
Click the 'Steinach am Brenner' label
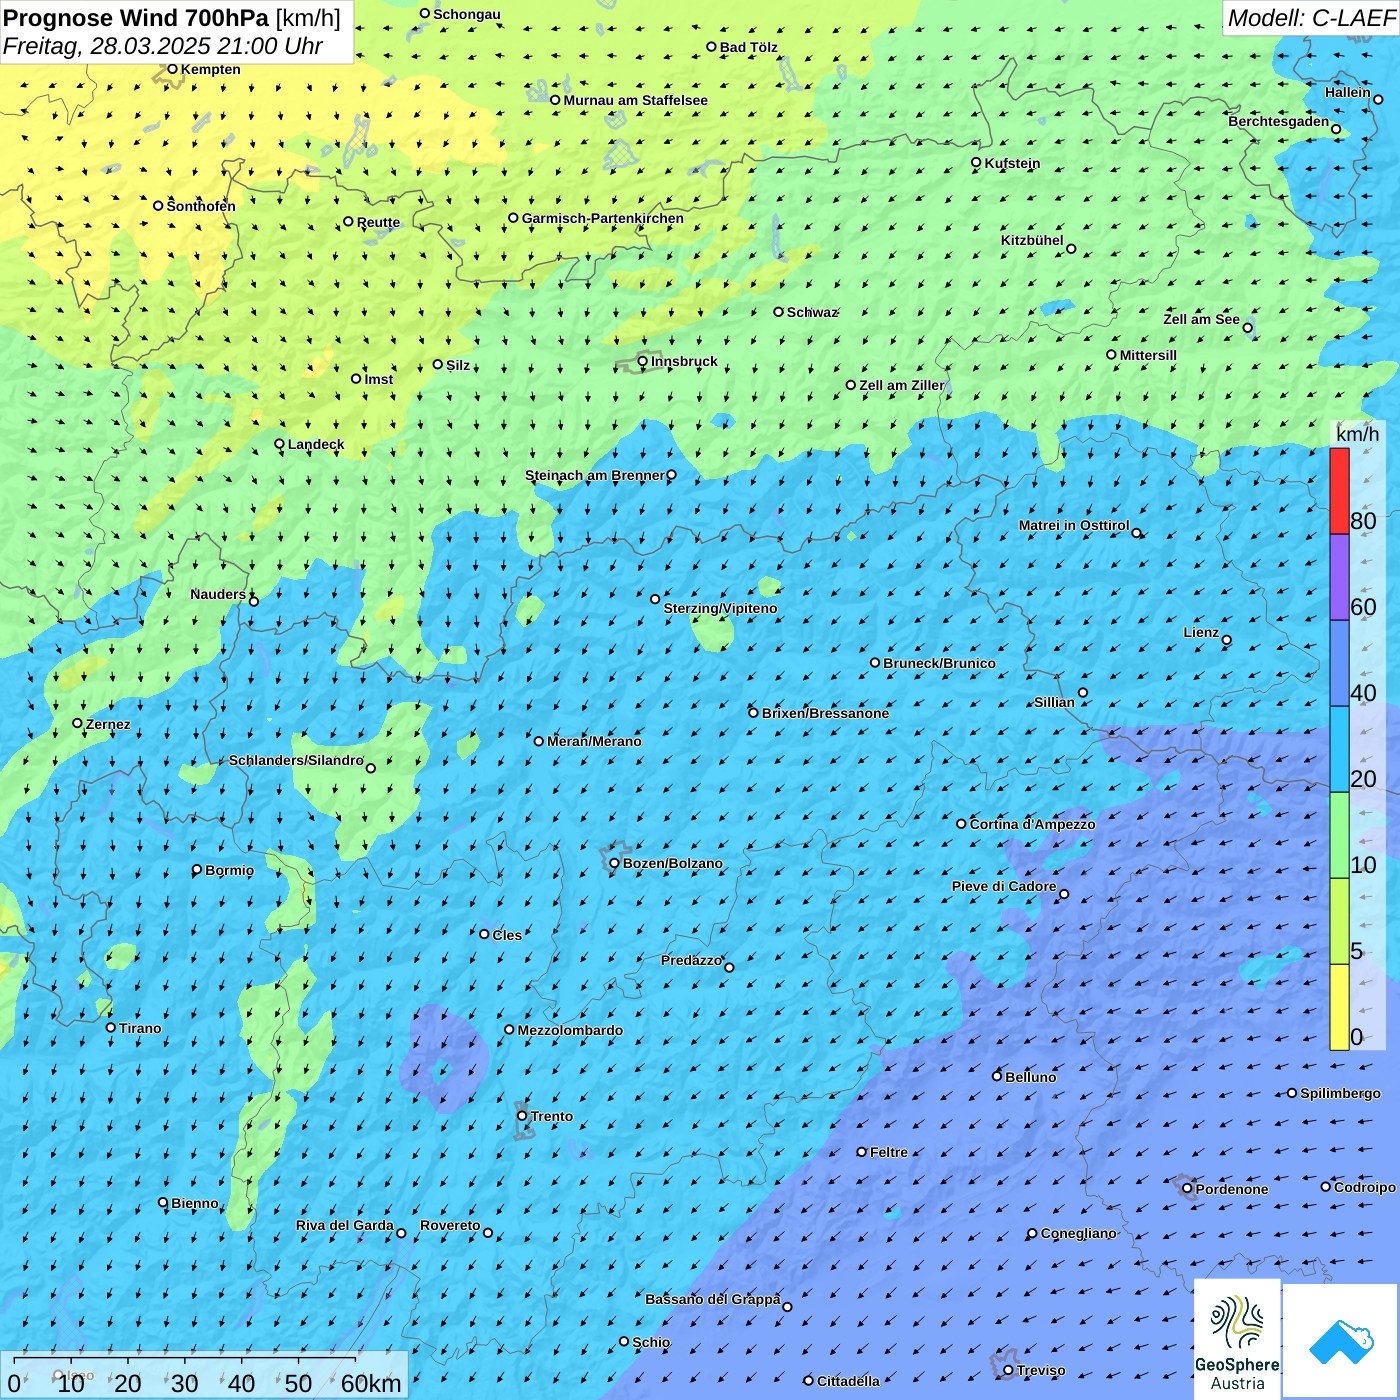click(595, 475)
